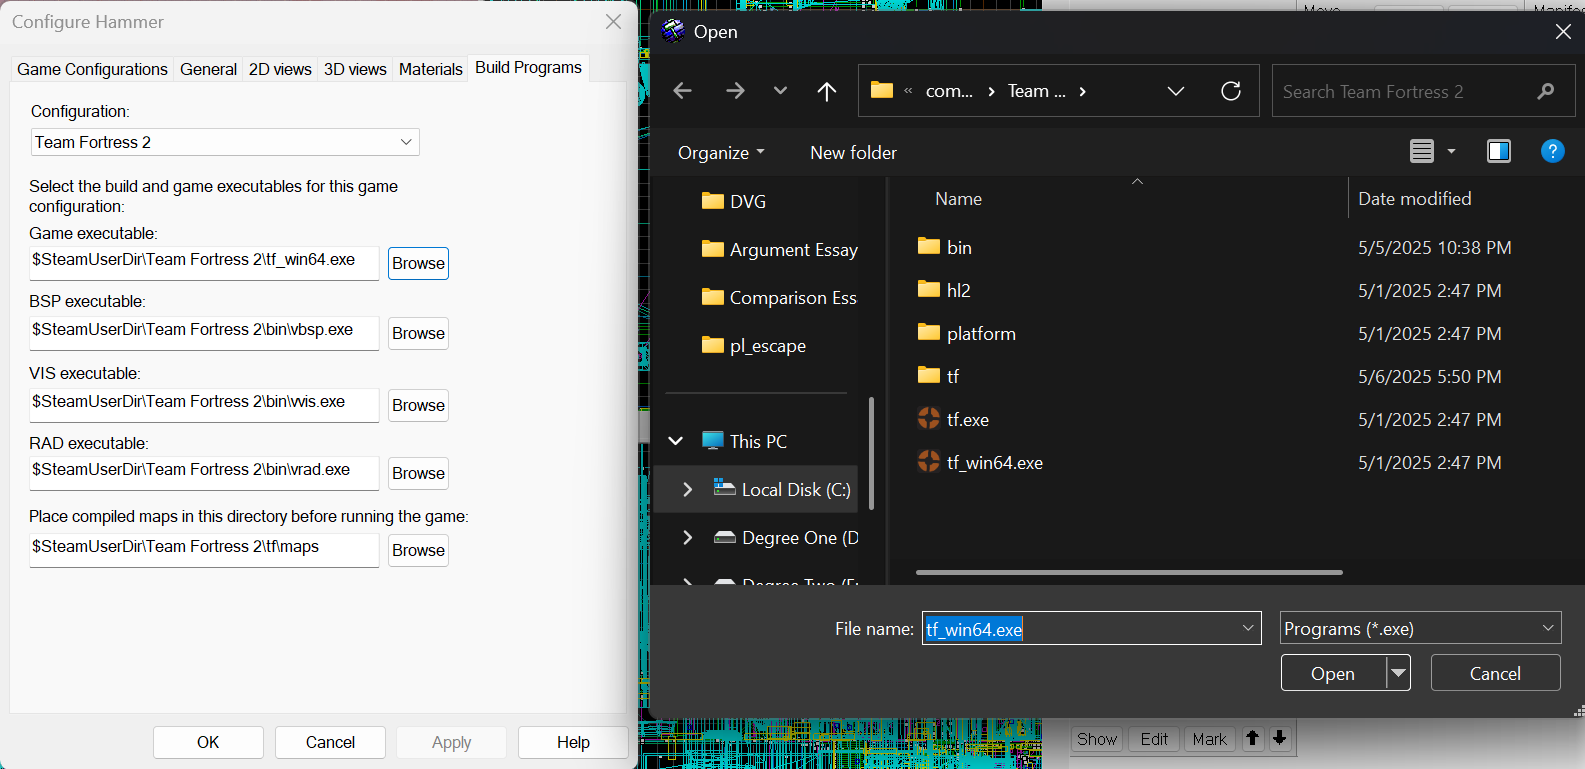Screen dimensions: 1585x769
Task: Open the Organize menu
Action: click(721, 152)
